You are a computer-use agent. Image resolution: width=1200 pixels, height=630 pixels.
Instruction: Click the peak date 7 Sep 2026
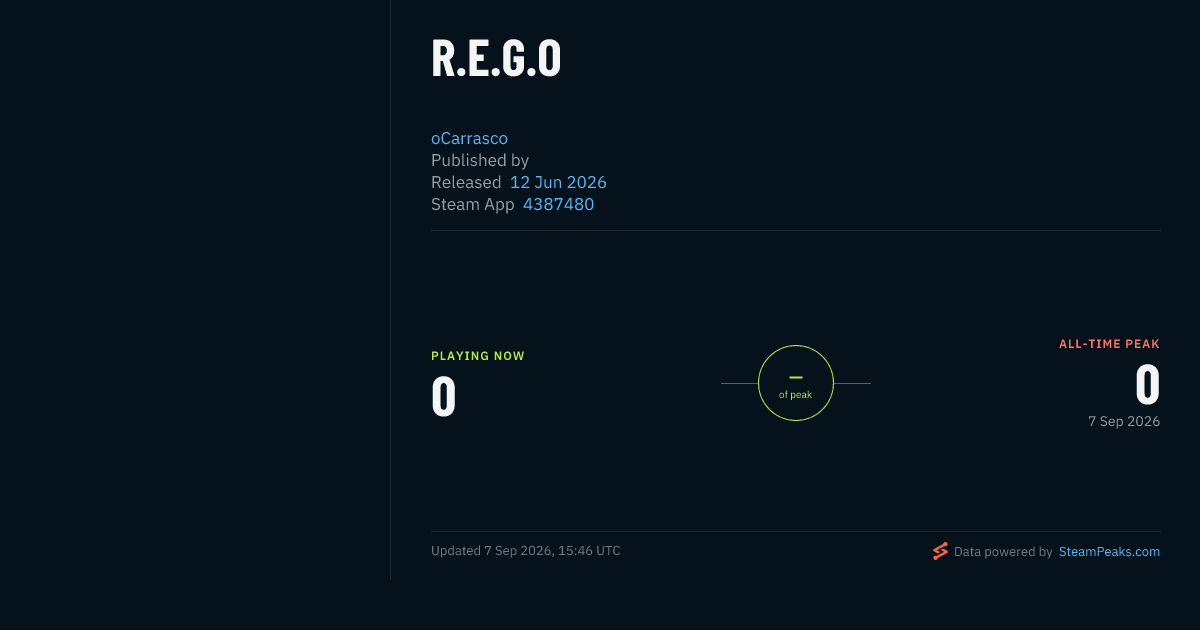click(x=1124, y=422)
